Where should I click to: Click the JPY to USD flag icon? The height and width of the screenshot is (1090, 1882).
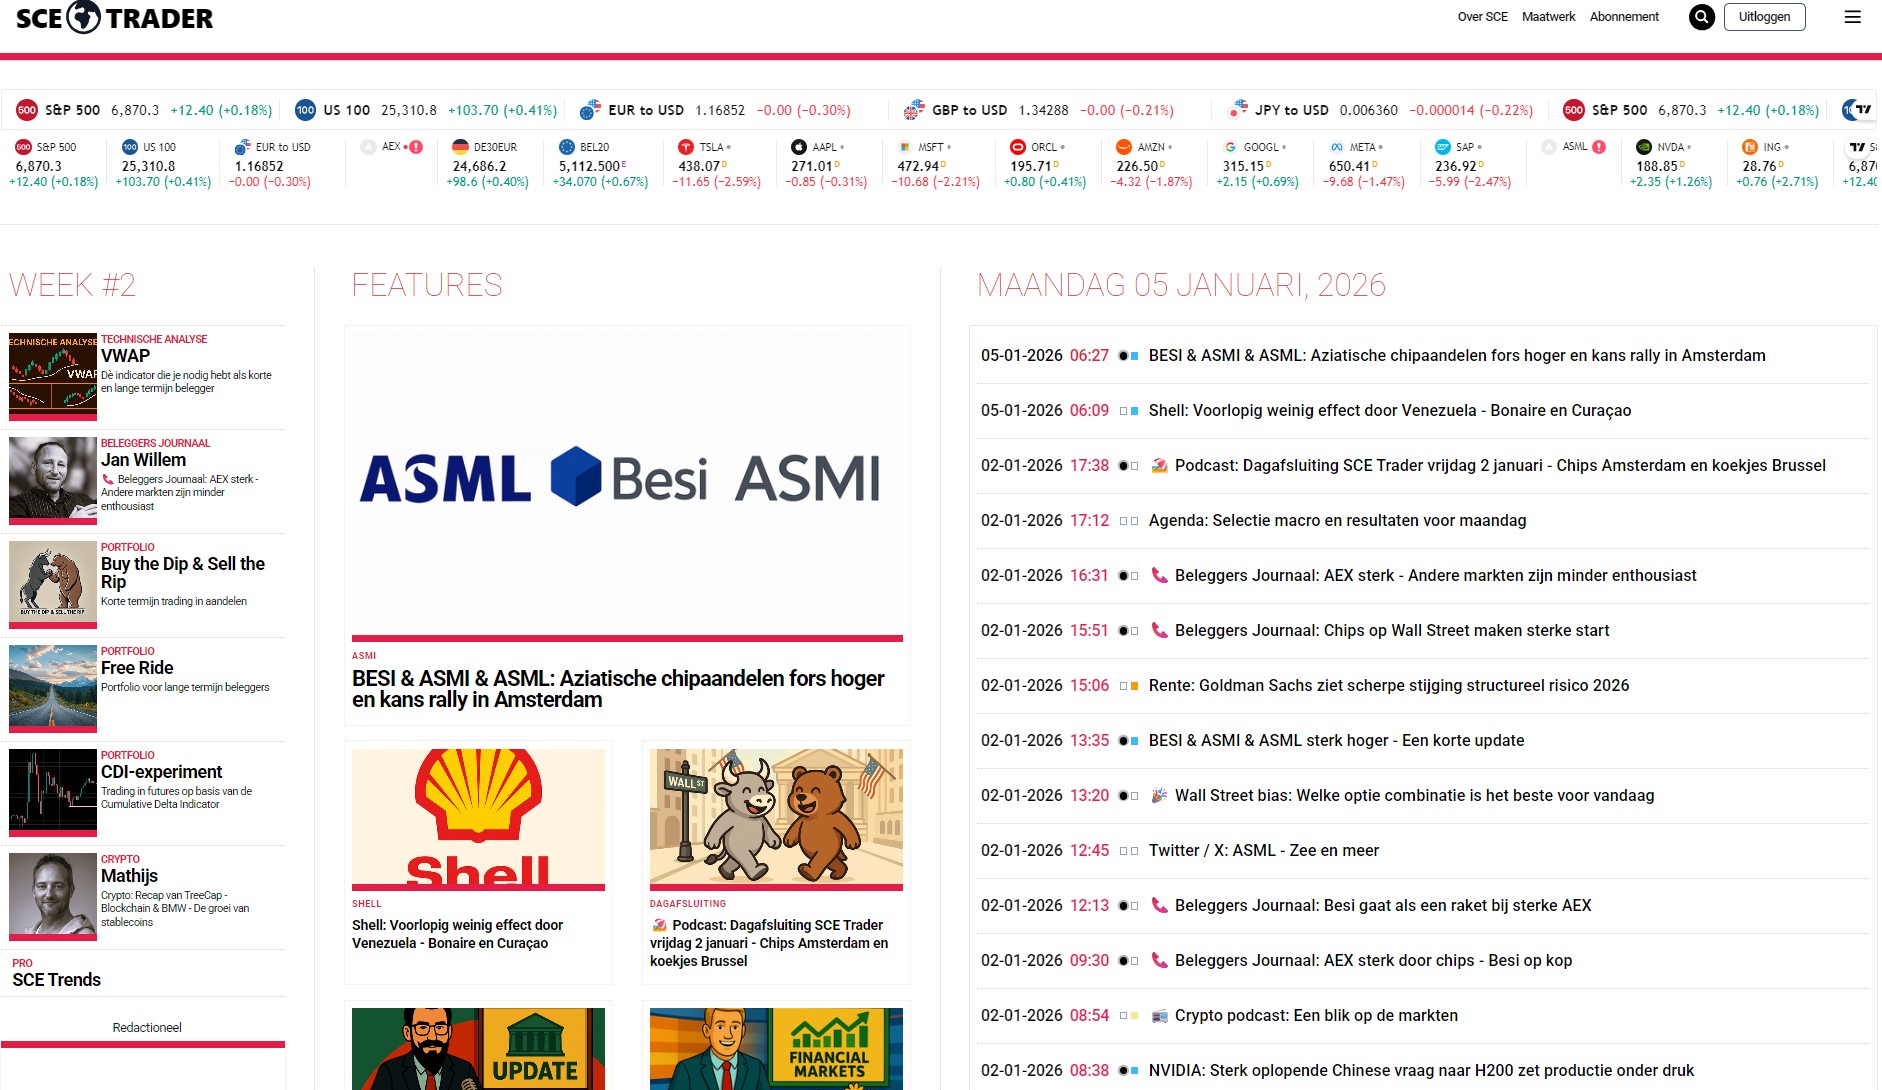click(1238, 109)
